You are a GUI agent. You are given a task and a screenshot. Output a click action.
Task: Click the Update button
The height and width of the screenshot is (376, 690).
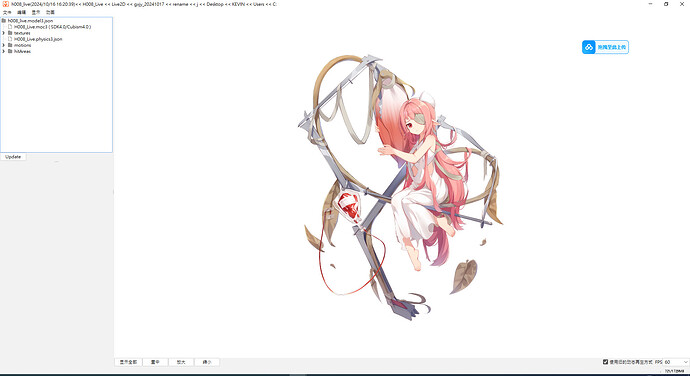tap(13, 157)
